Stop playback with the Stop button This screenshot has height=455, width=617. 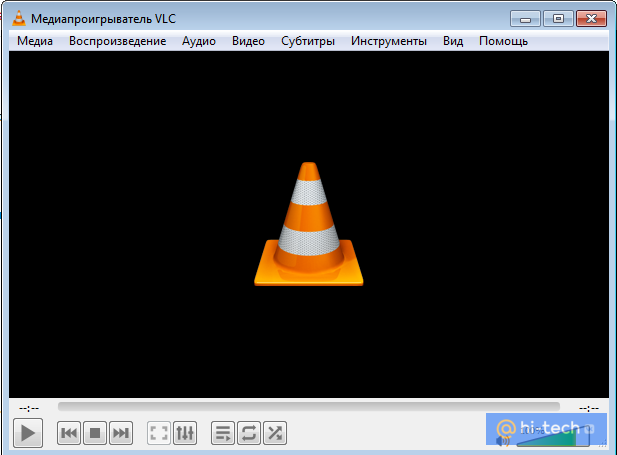point(95,433)
